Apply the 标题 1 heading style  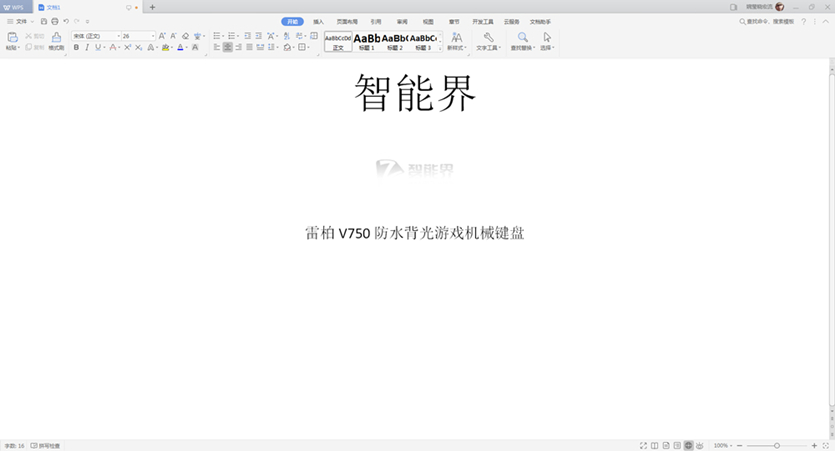[x=367, y=41]
